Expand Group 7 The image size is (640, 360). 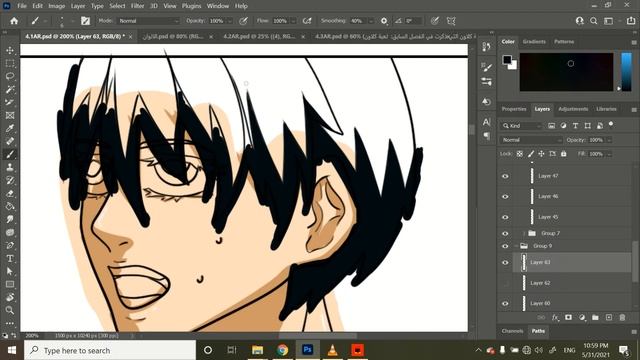[x=524, y=233]
